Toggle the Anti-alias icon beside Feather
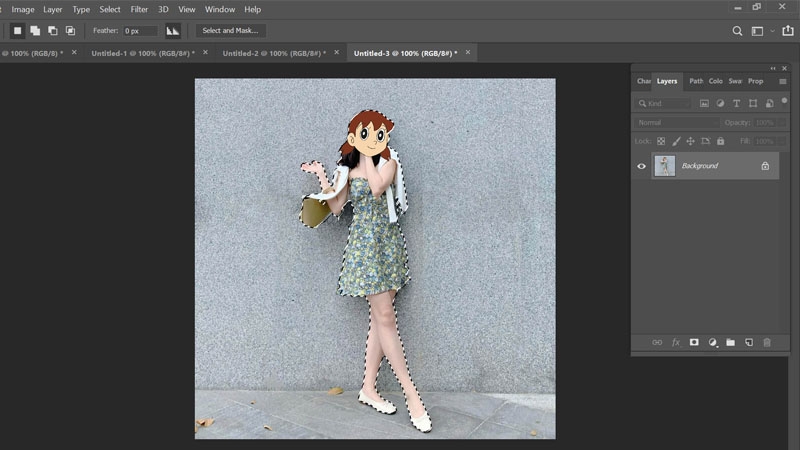The image size is (800, 450). [173, 31]
